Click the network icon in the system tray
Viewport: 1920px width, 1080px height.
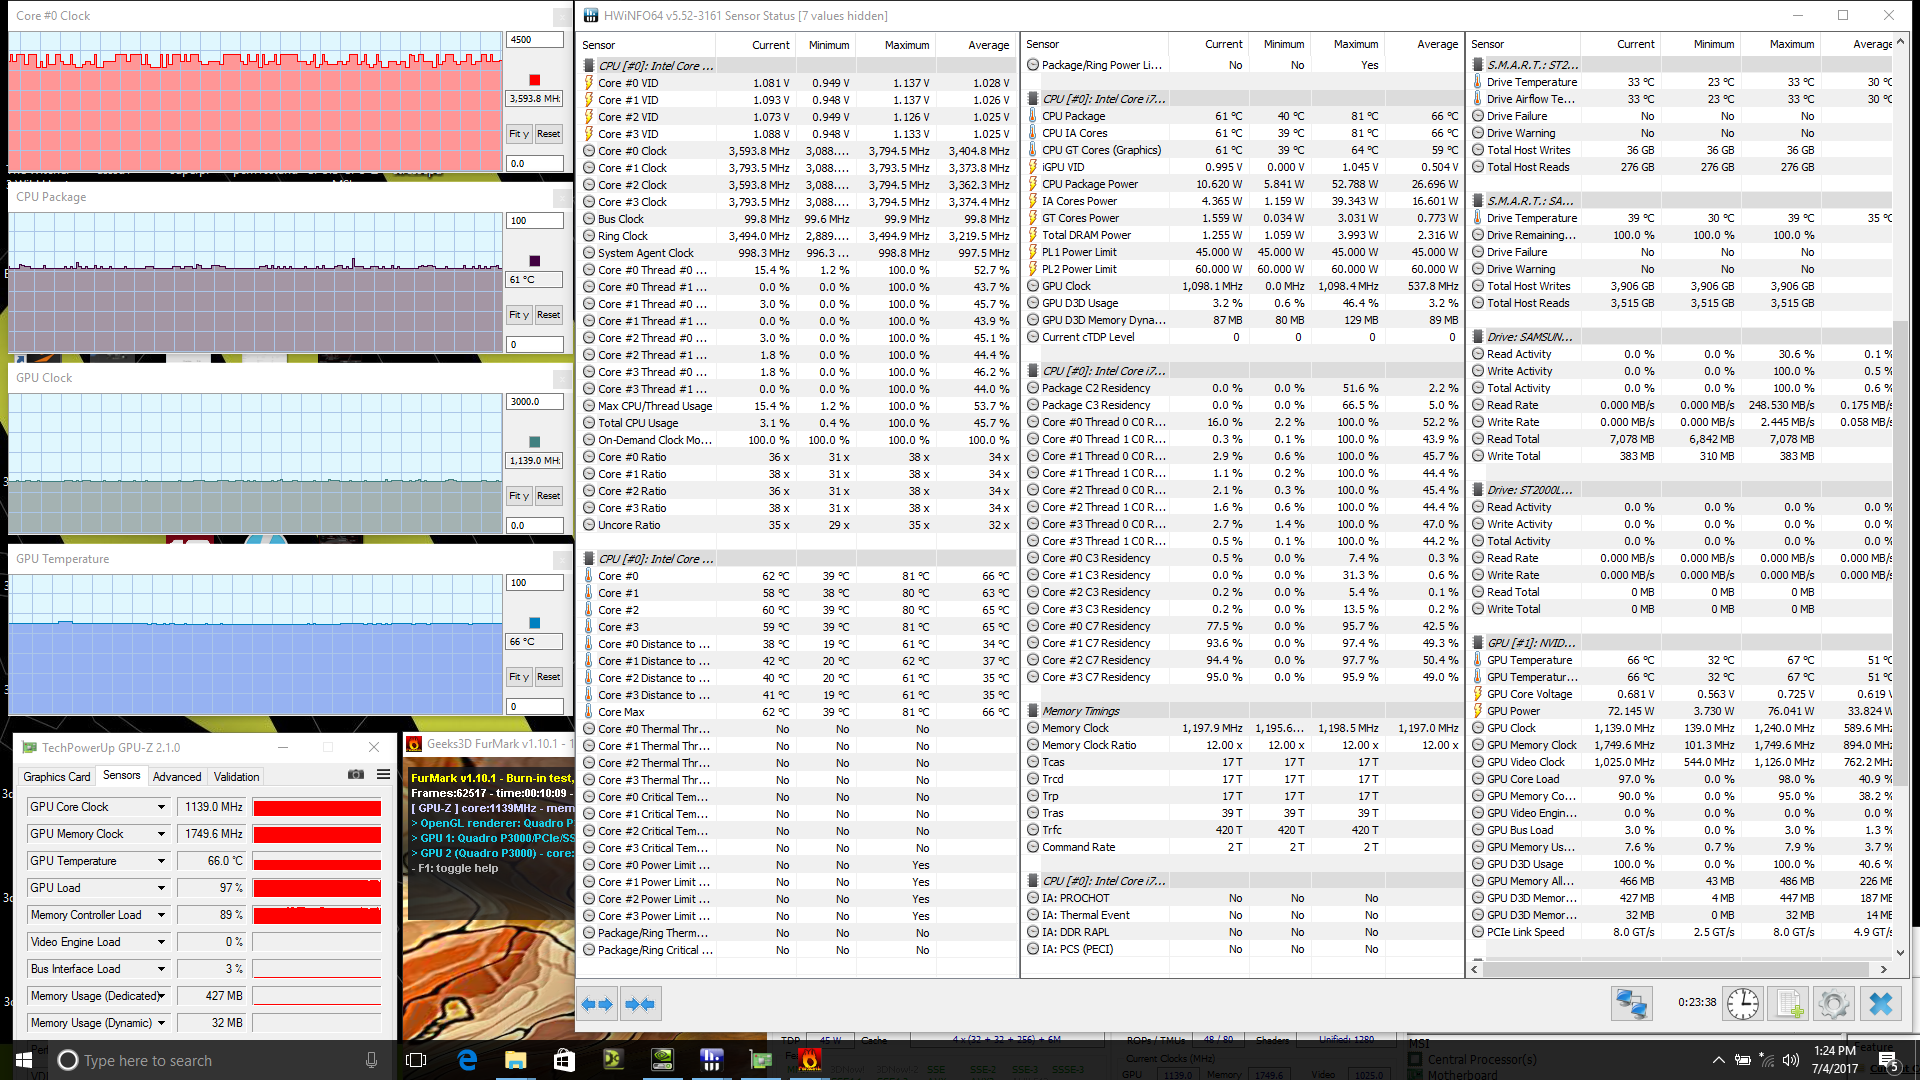(1767, 1060)
